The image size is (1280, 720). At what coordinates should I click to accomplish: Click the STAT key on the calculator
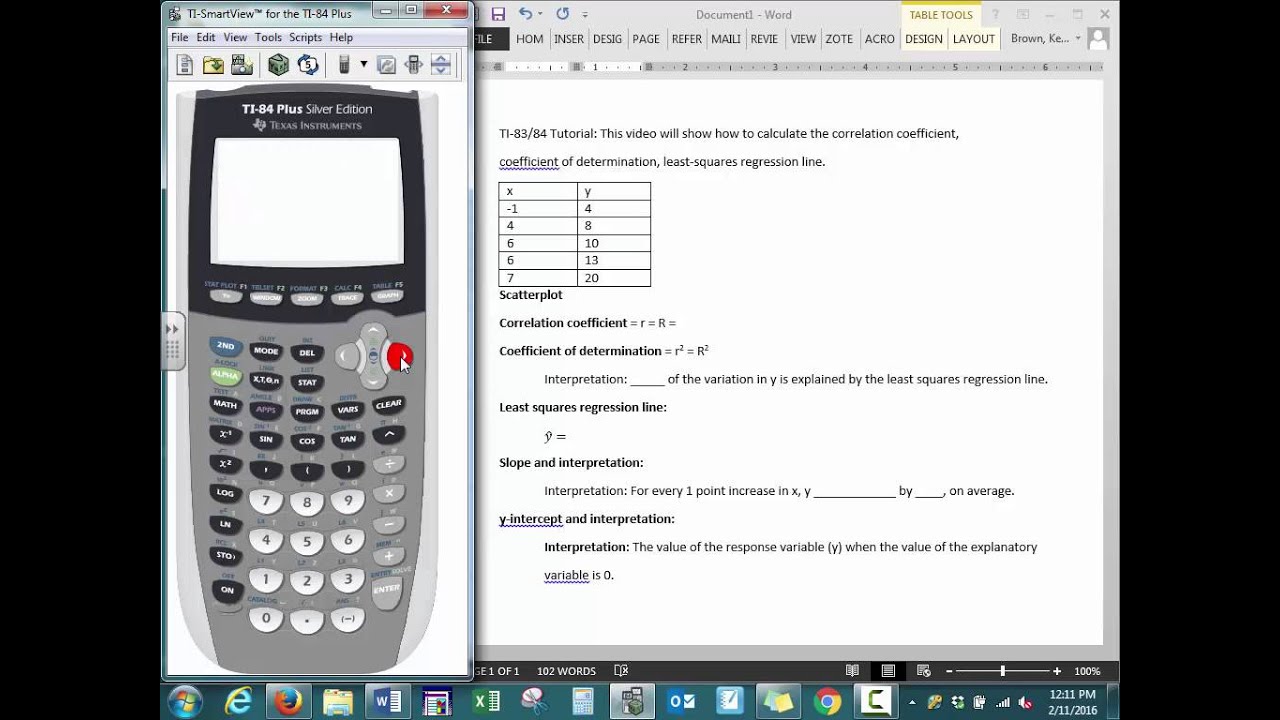[307, 382]
